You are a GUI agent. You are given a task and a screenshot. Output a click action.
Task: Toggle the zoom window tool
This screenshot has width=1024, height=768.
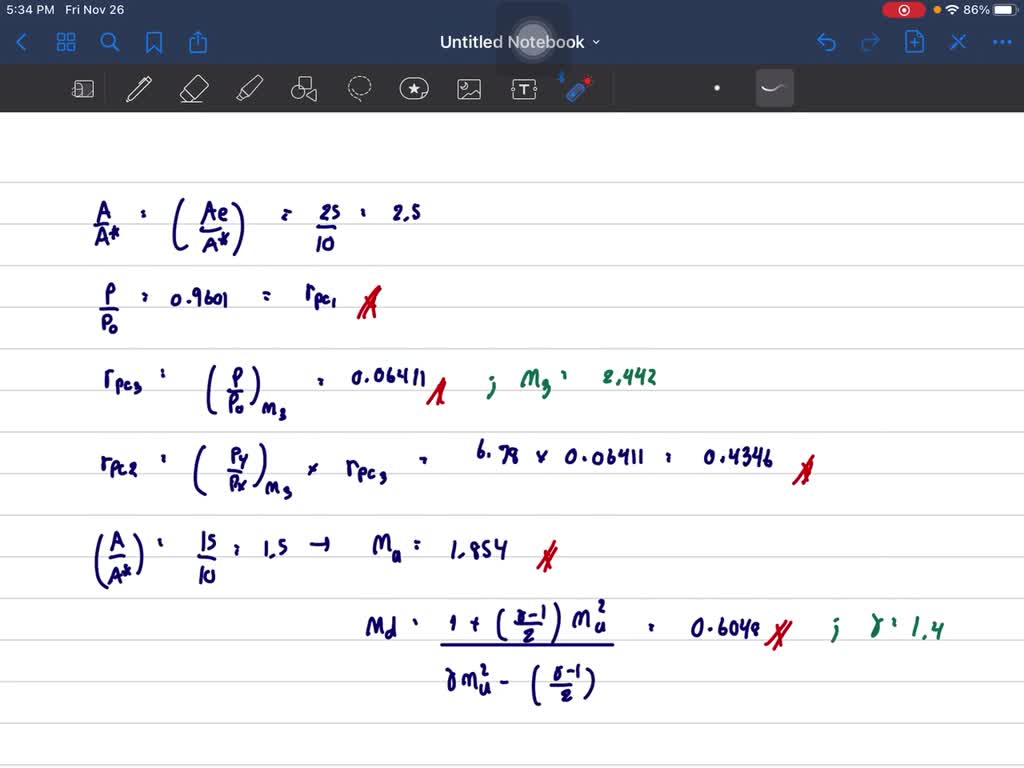pos(83,89)
